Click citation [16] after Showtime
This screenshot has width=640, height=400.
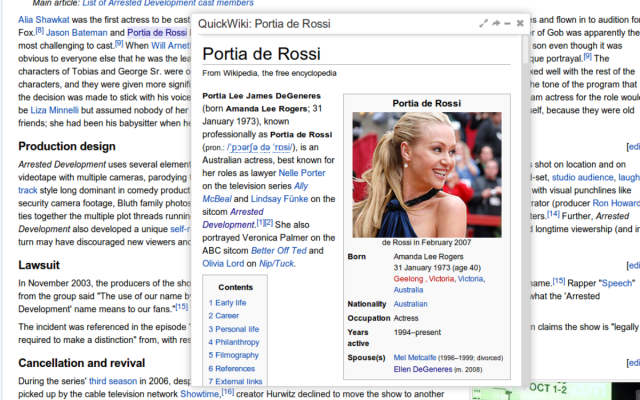tap(228, 392)
